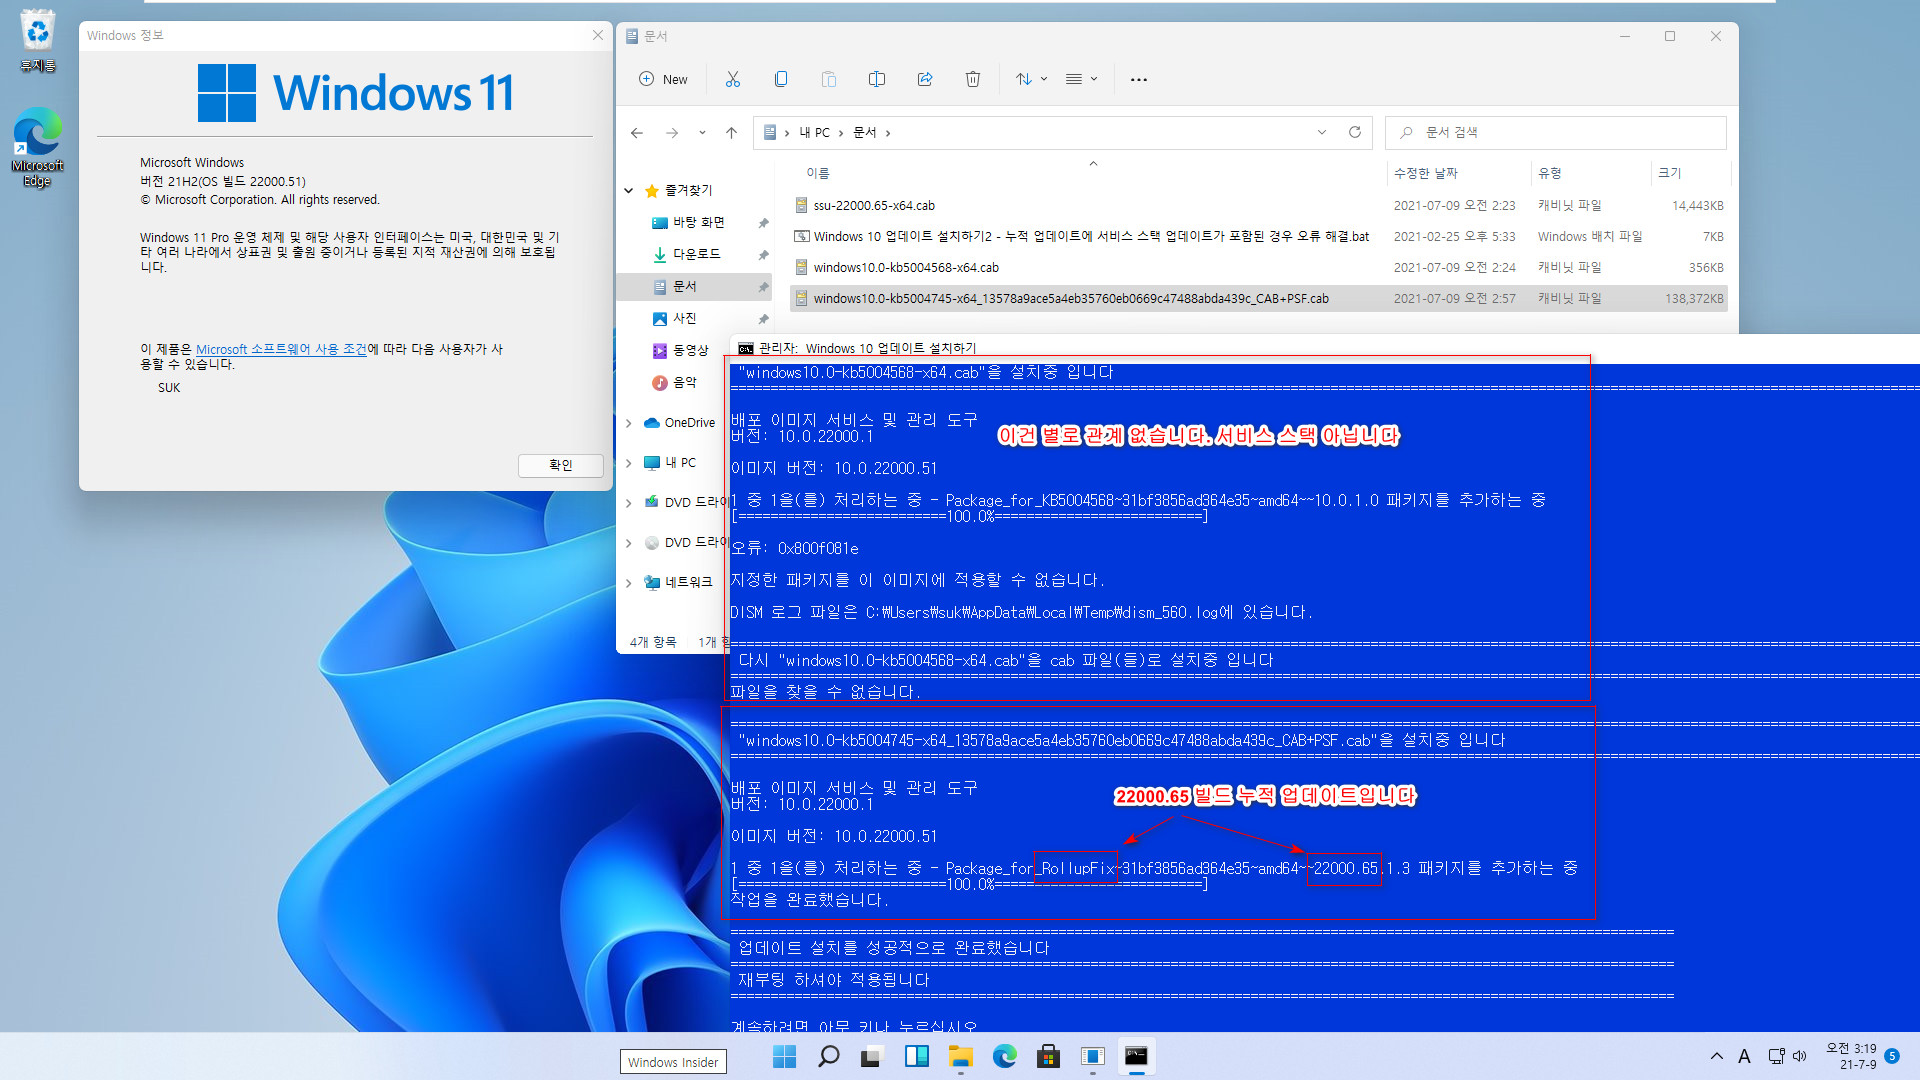Sort by the 이름 column header
Image resolution: width=1920 pixels, height=1080 pixels.
tap(818, 173)
